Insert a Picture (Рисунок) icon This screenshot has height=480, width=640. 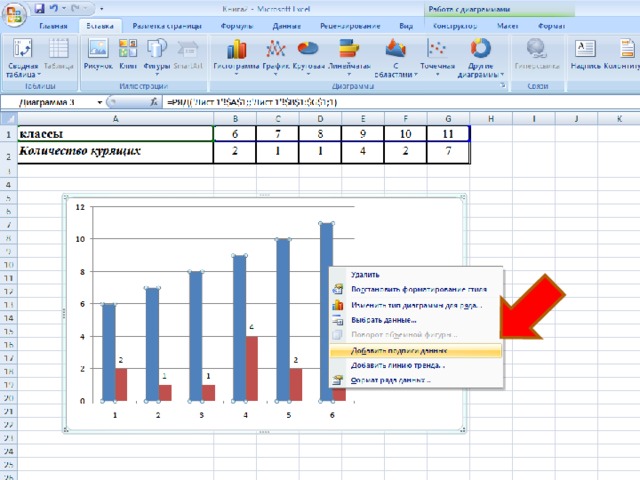point(98,49)
